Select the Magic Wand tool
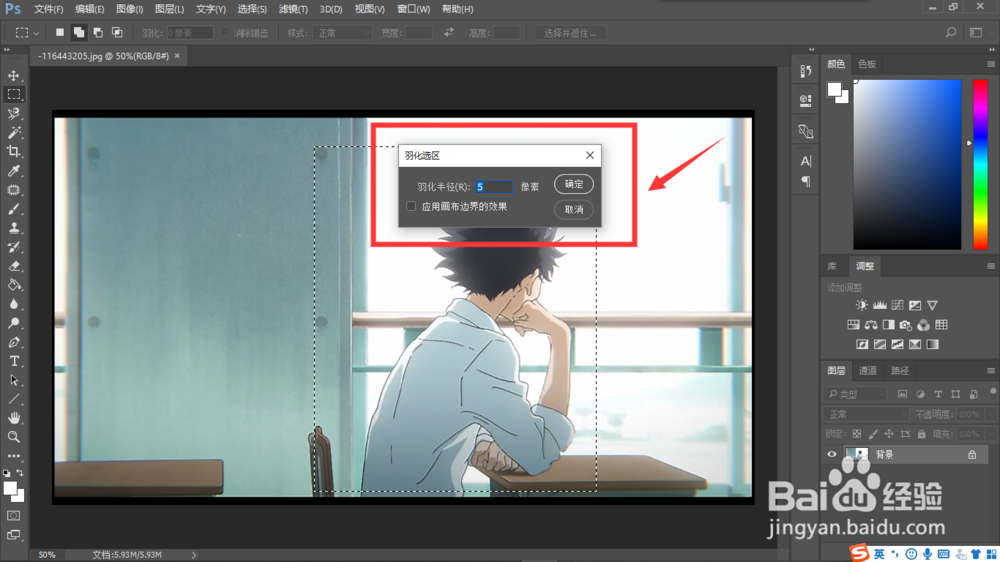Viewport: 1000px width, 562px height. pyautogui.click(x=13, y=133)
